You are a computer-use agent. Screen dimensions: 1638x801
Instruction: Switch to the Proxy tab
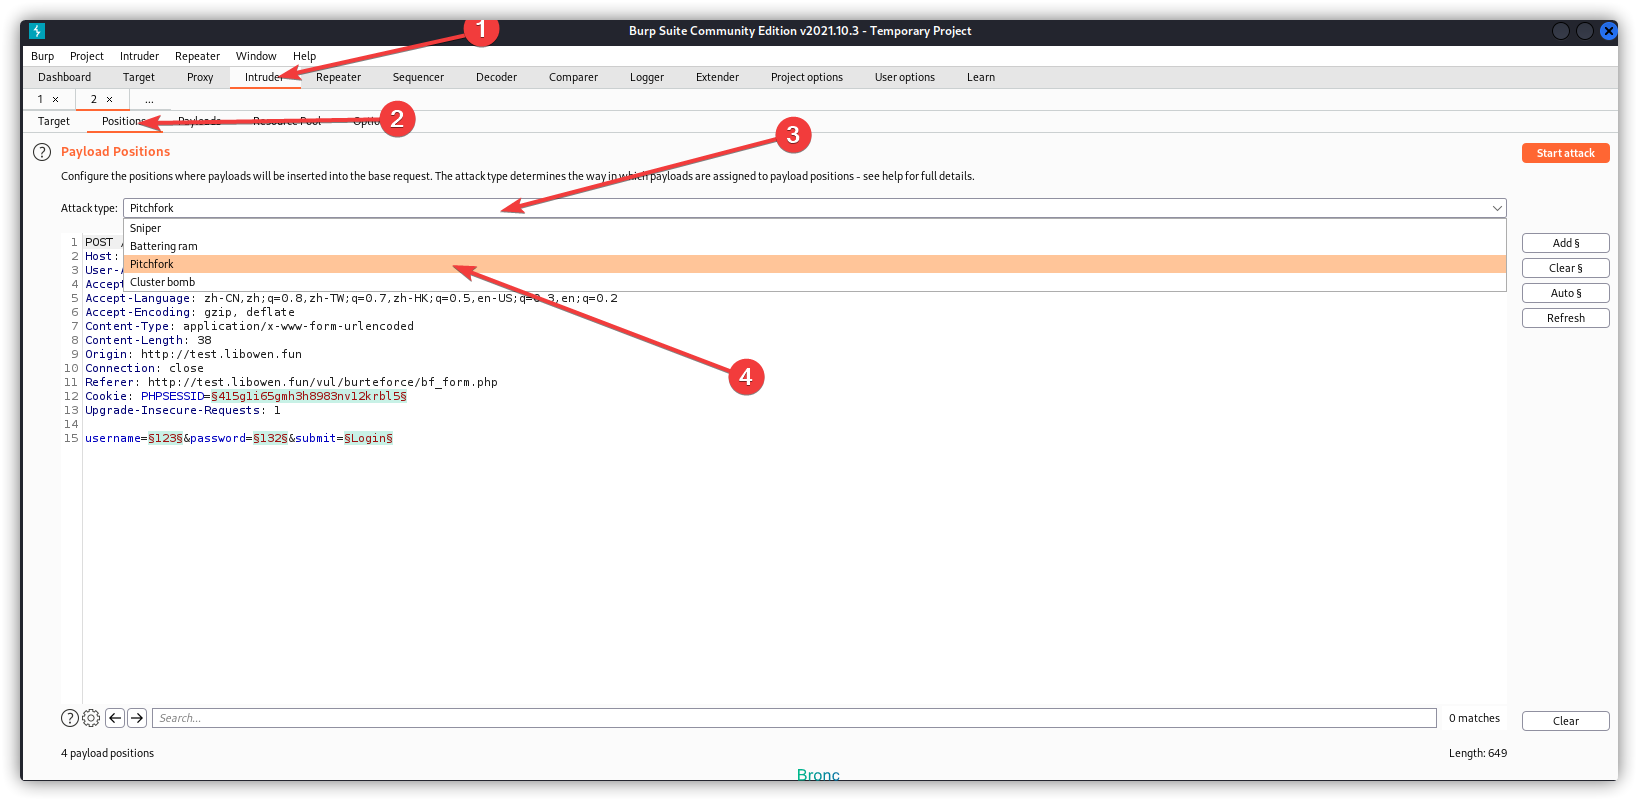tap(200, 77)
